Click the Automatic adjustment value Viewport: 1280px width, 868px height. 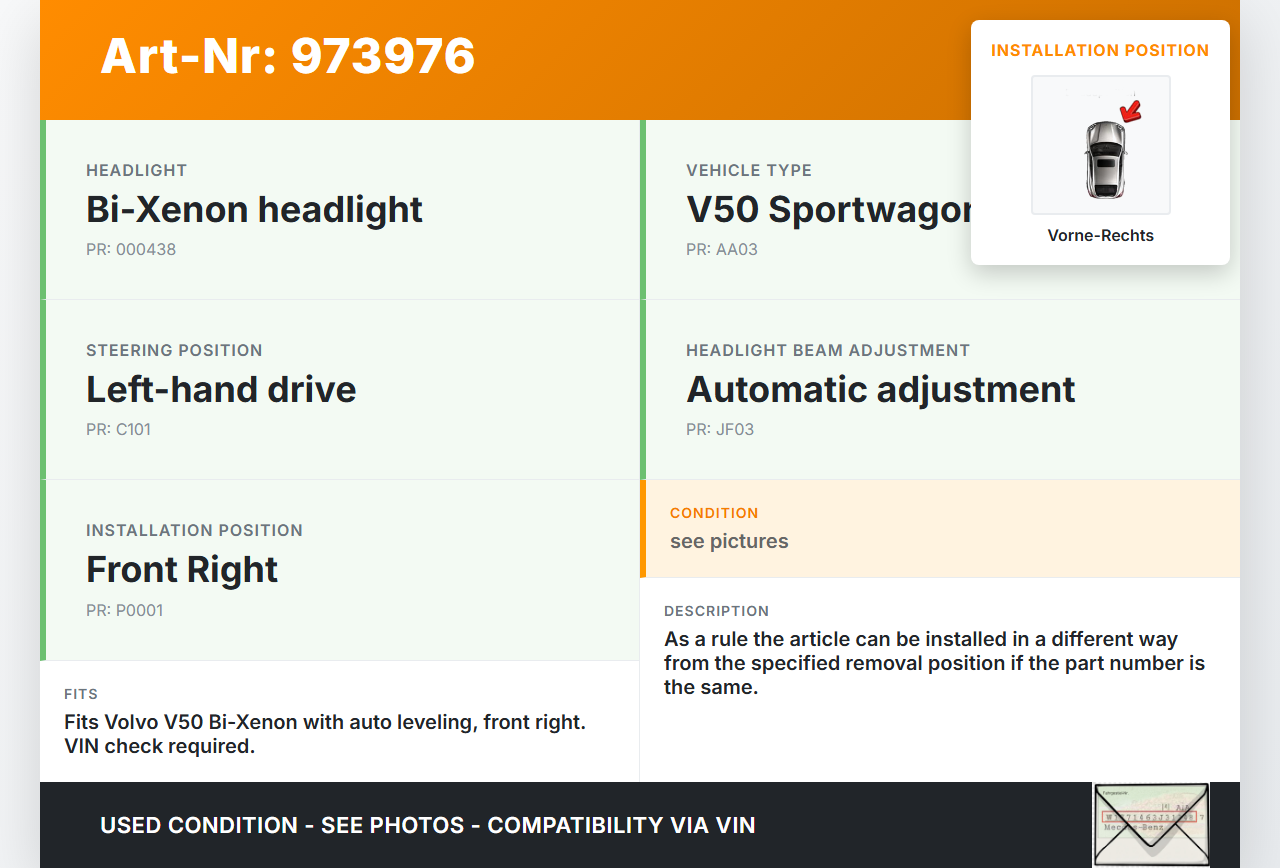coord(881,389)
